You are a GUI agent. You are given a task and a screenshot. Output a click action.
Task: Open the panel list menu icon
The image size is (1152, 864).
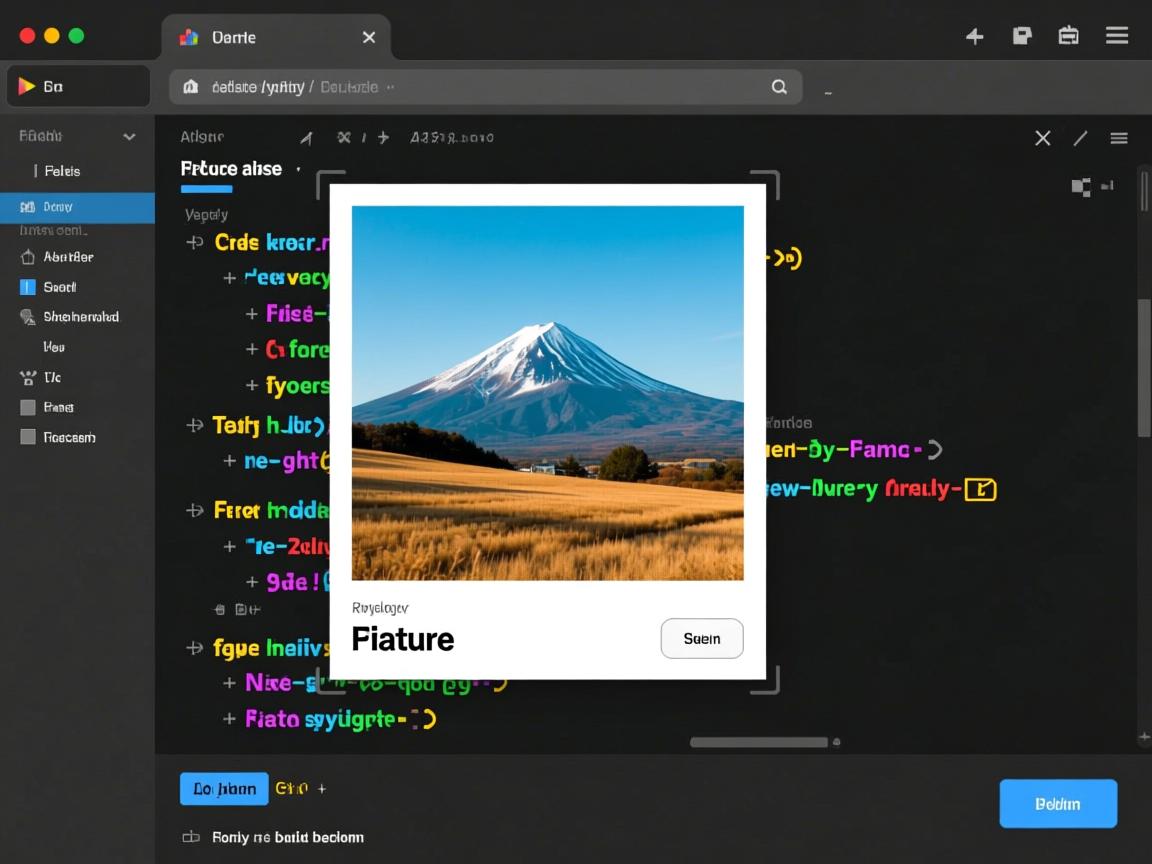coord(1119,138)
